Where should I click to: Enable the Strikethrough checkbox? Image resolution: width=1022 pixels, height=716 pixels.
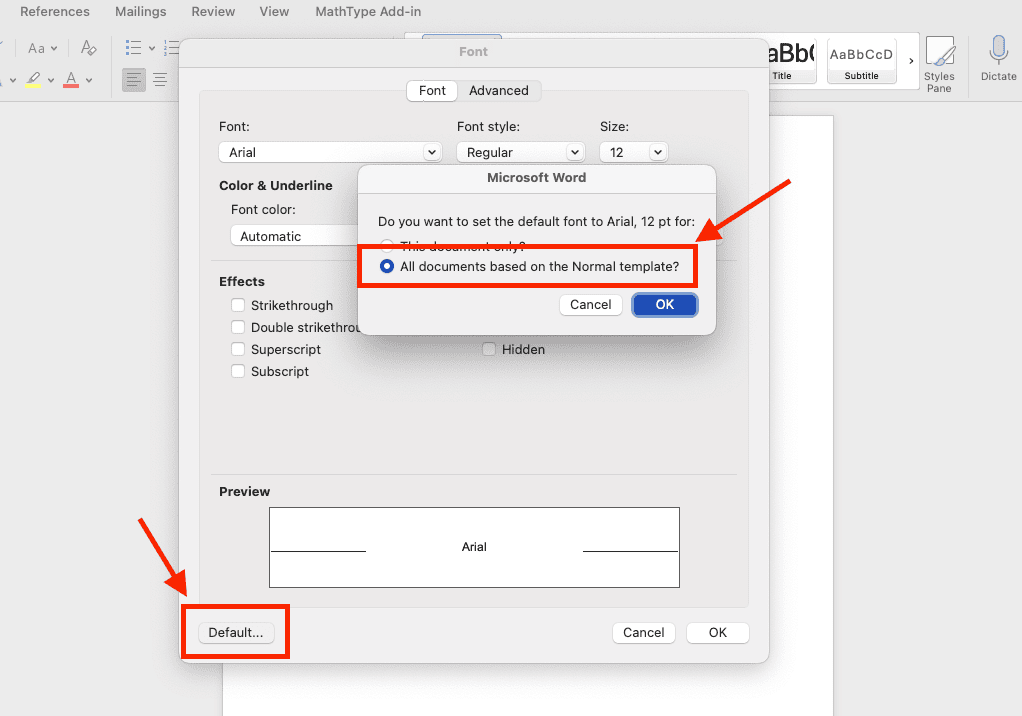tap(238, 305)
